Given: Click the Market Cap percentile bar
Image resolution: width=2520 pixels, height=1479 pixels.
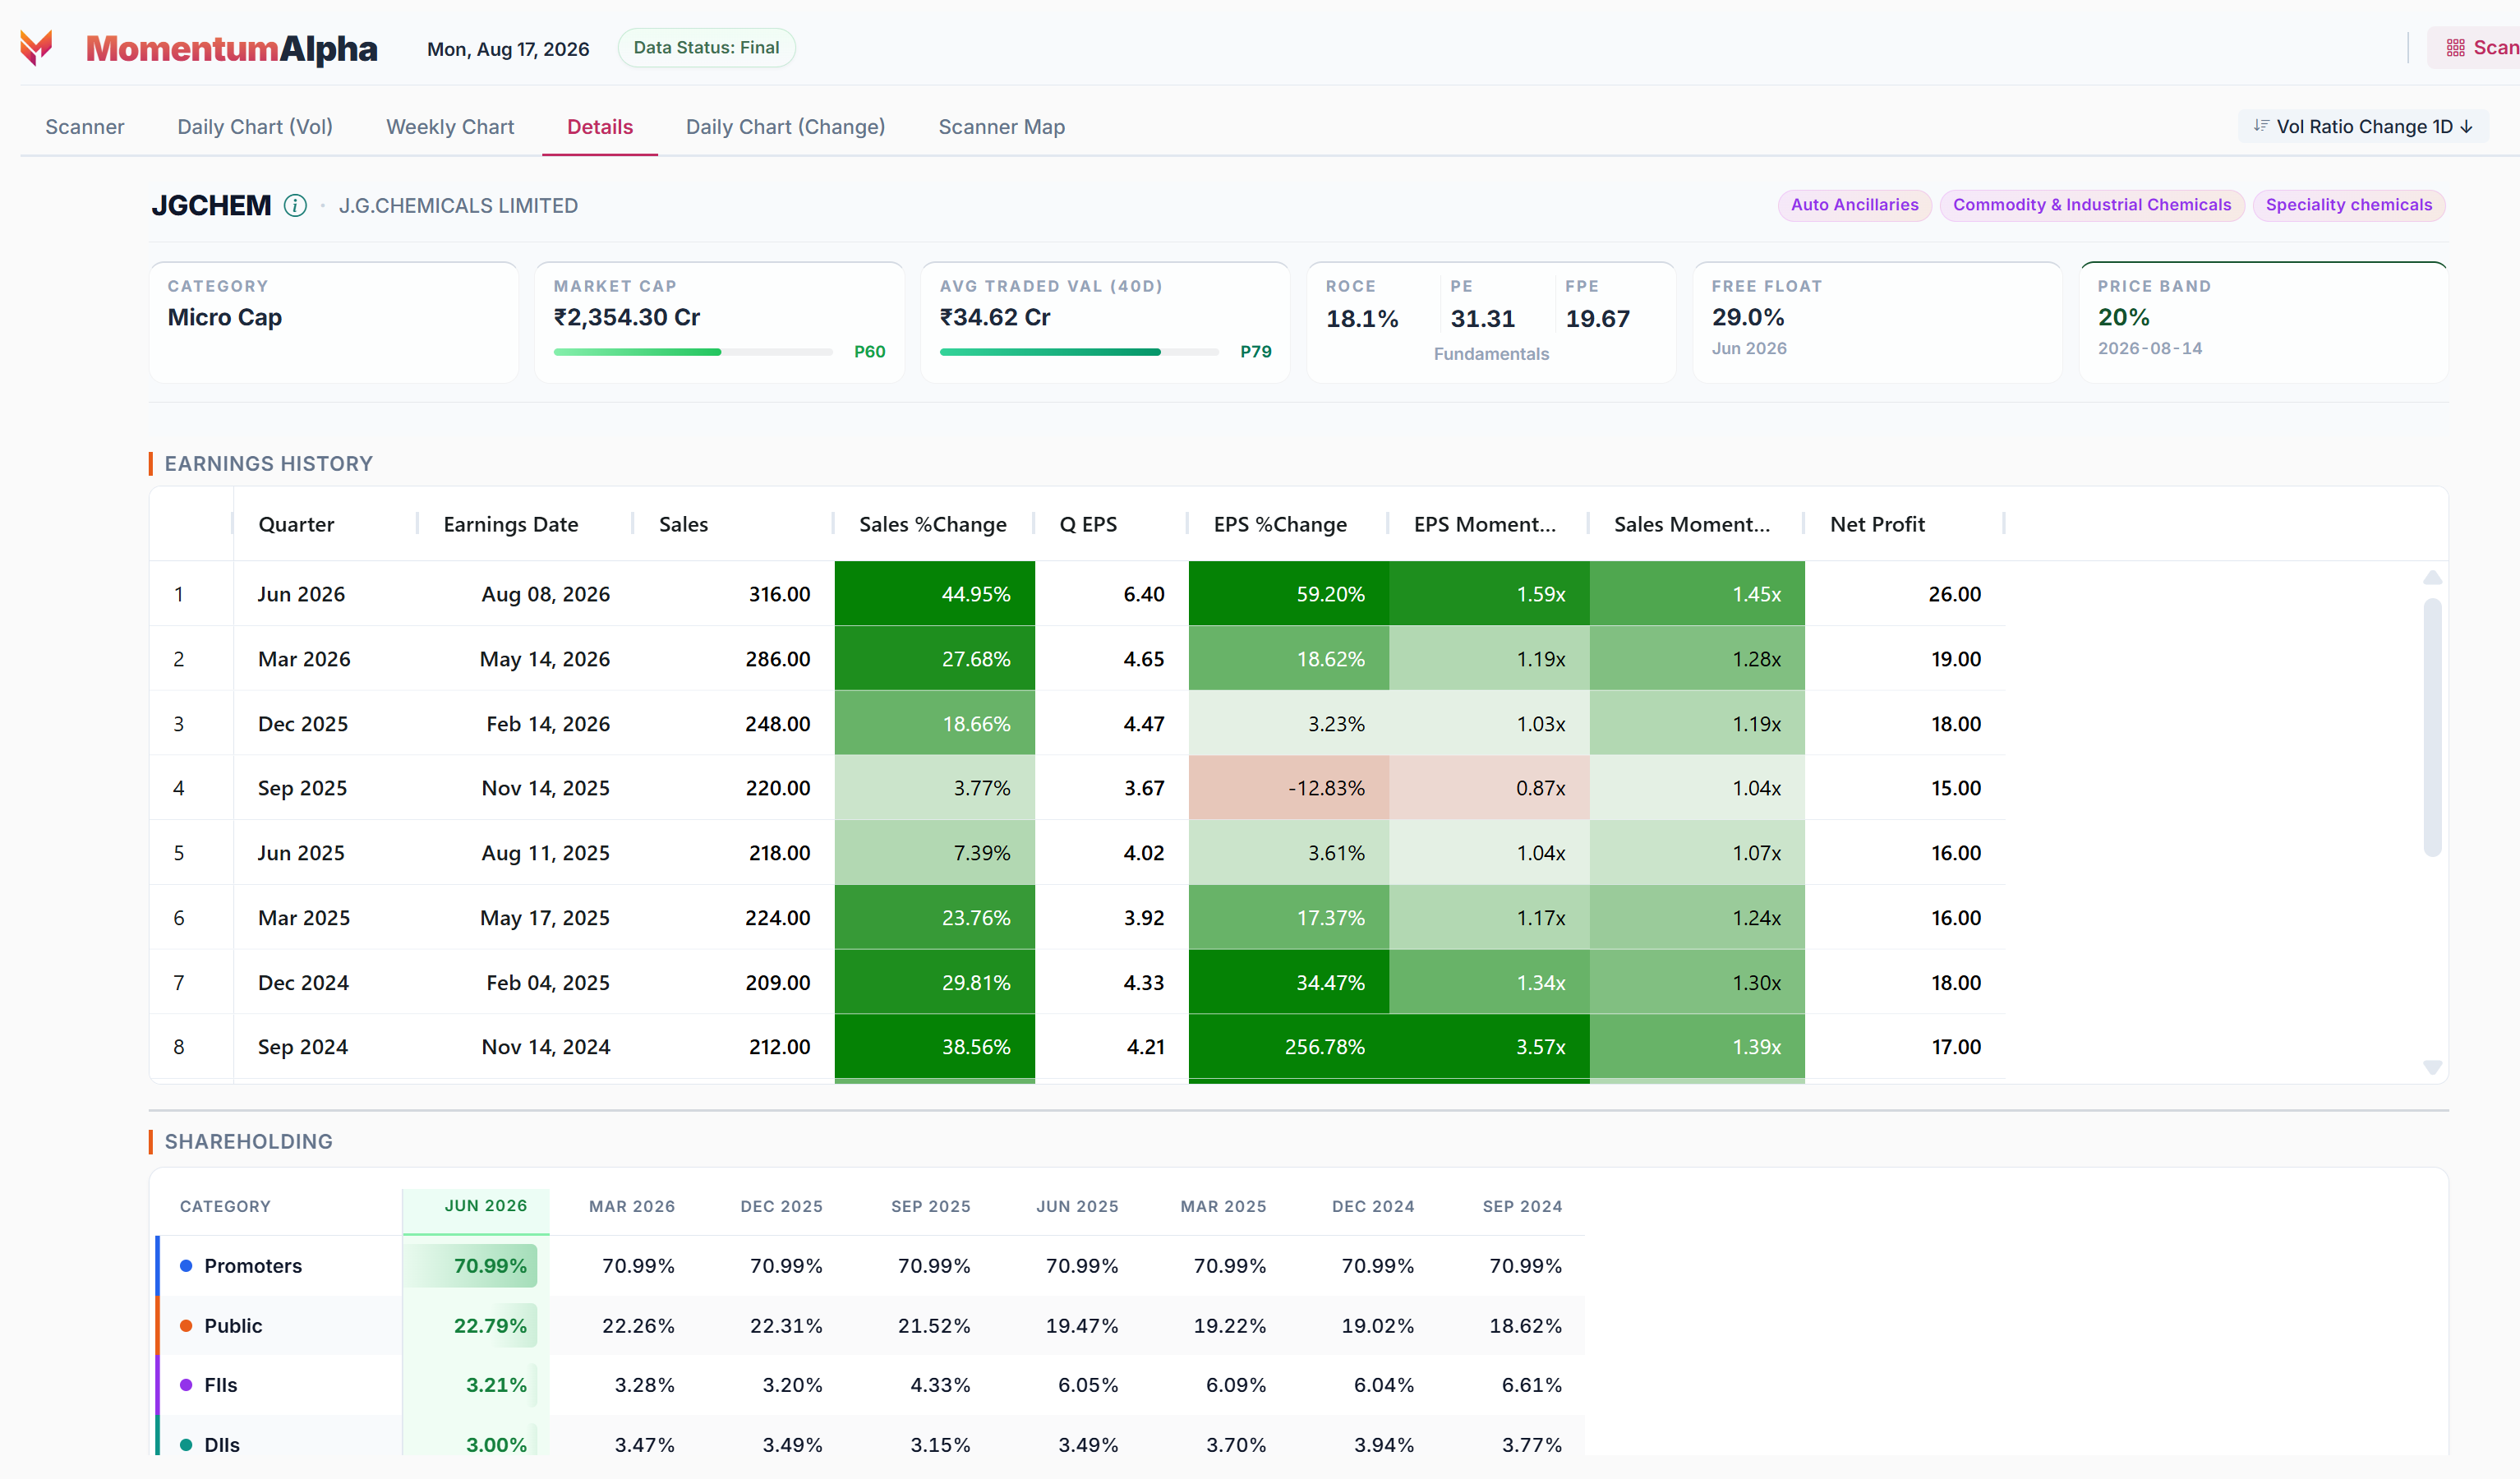Looking at the screenshot, I should coord(693,352).
